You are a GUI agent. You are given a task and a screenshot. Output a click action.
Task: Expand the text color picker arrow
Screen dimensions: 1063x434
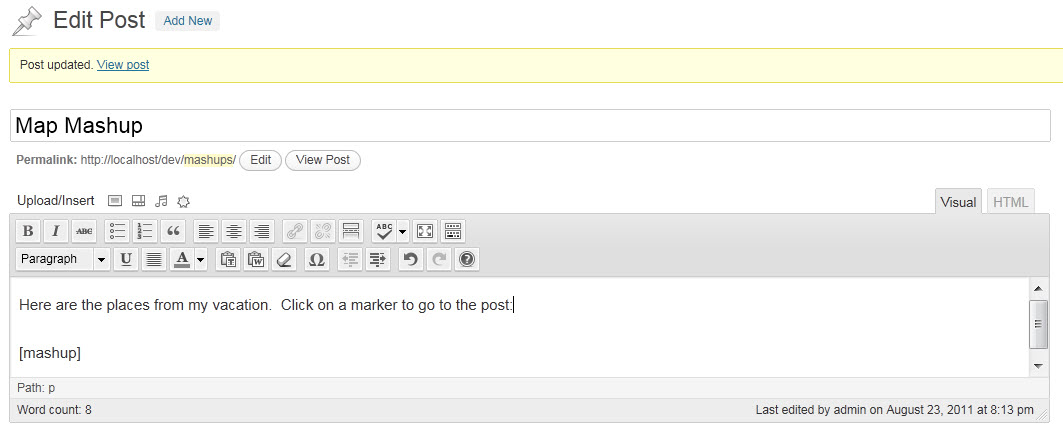pyautogui.click(x=201, y=259)
